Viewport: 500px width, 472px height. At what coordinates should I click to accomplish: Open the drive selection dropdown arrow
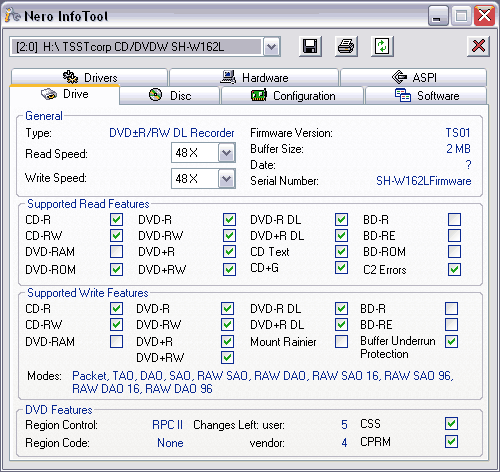[272, 47]
